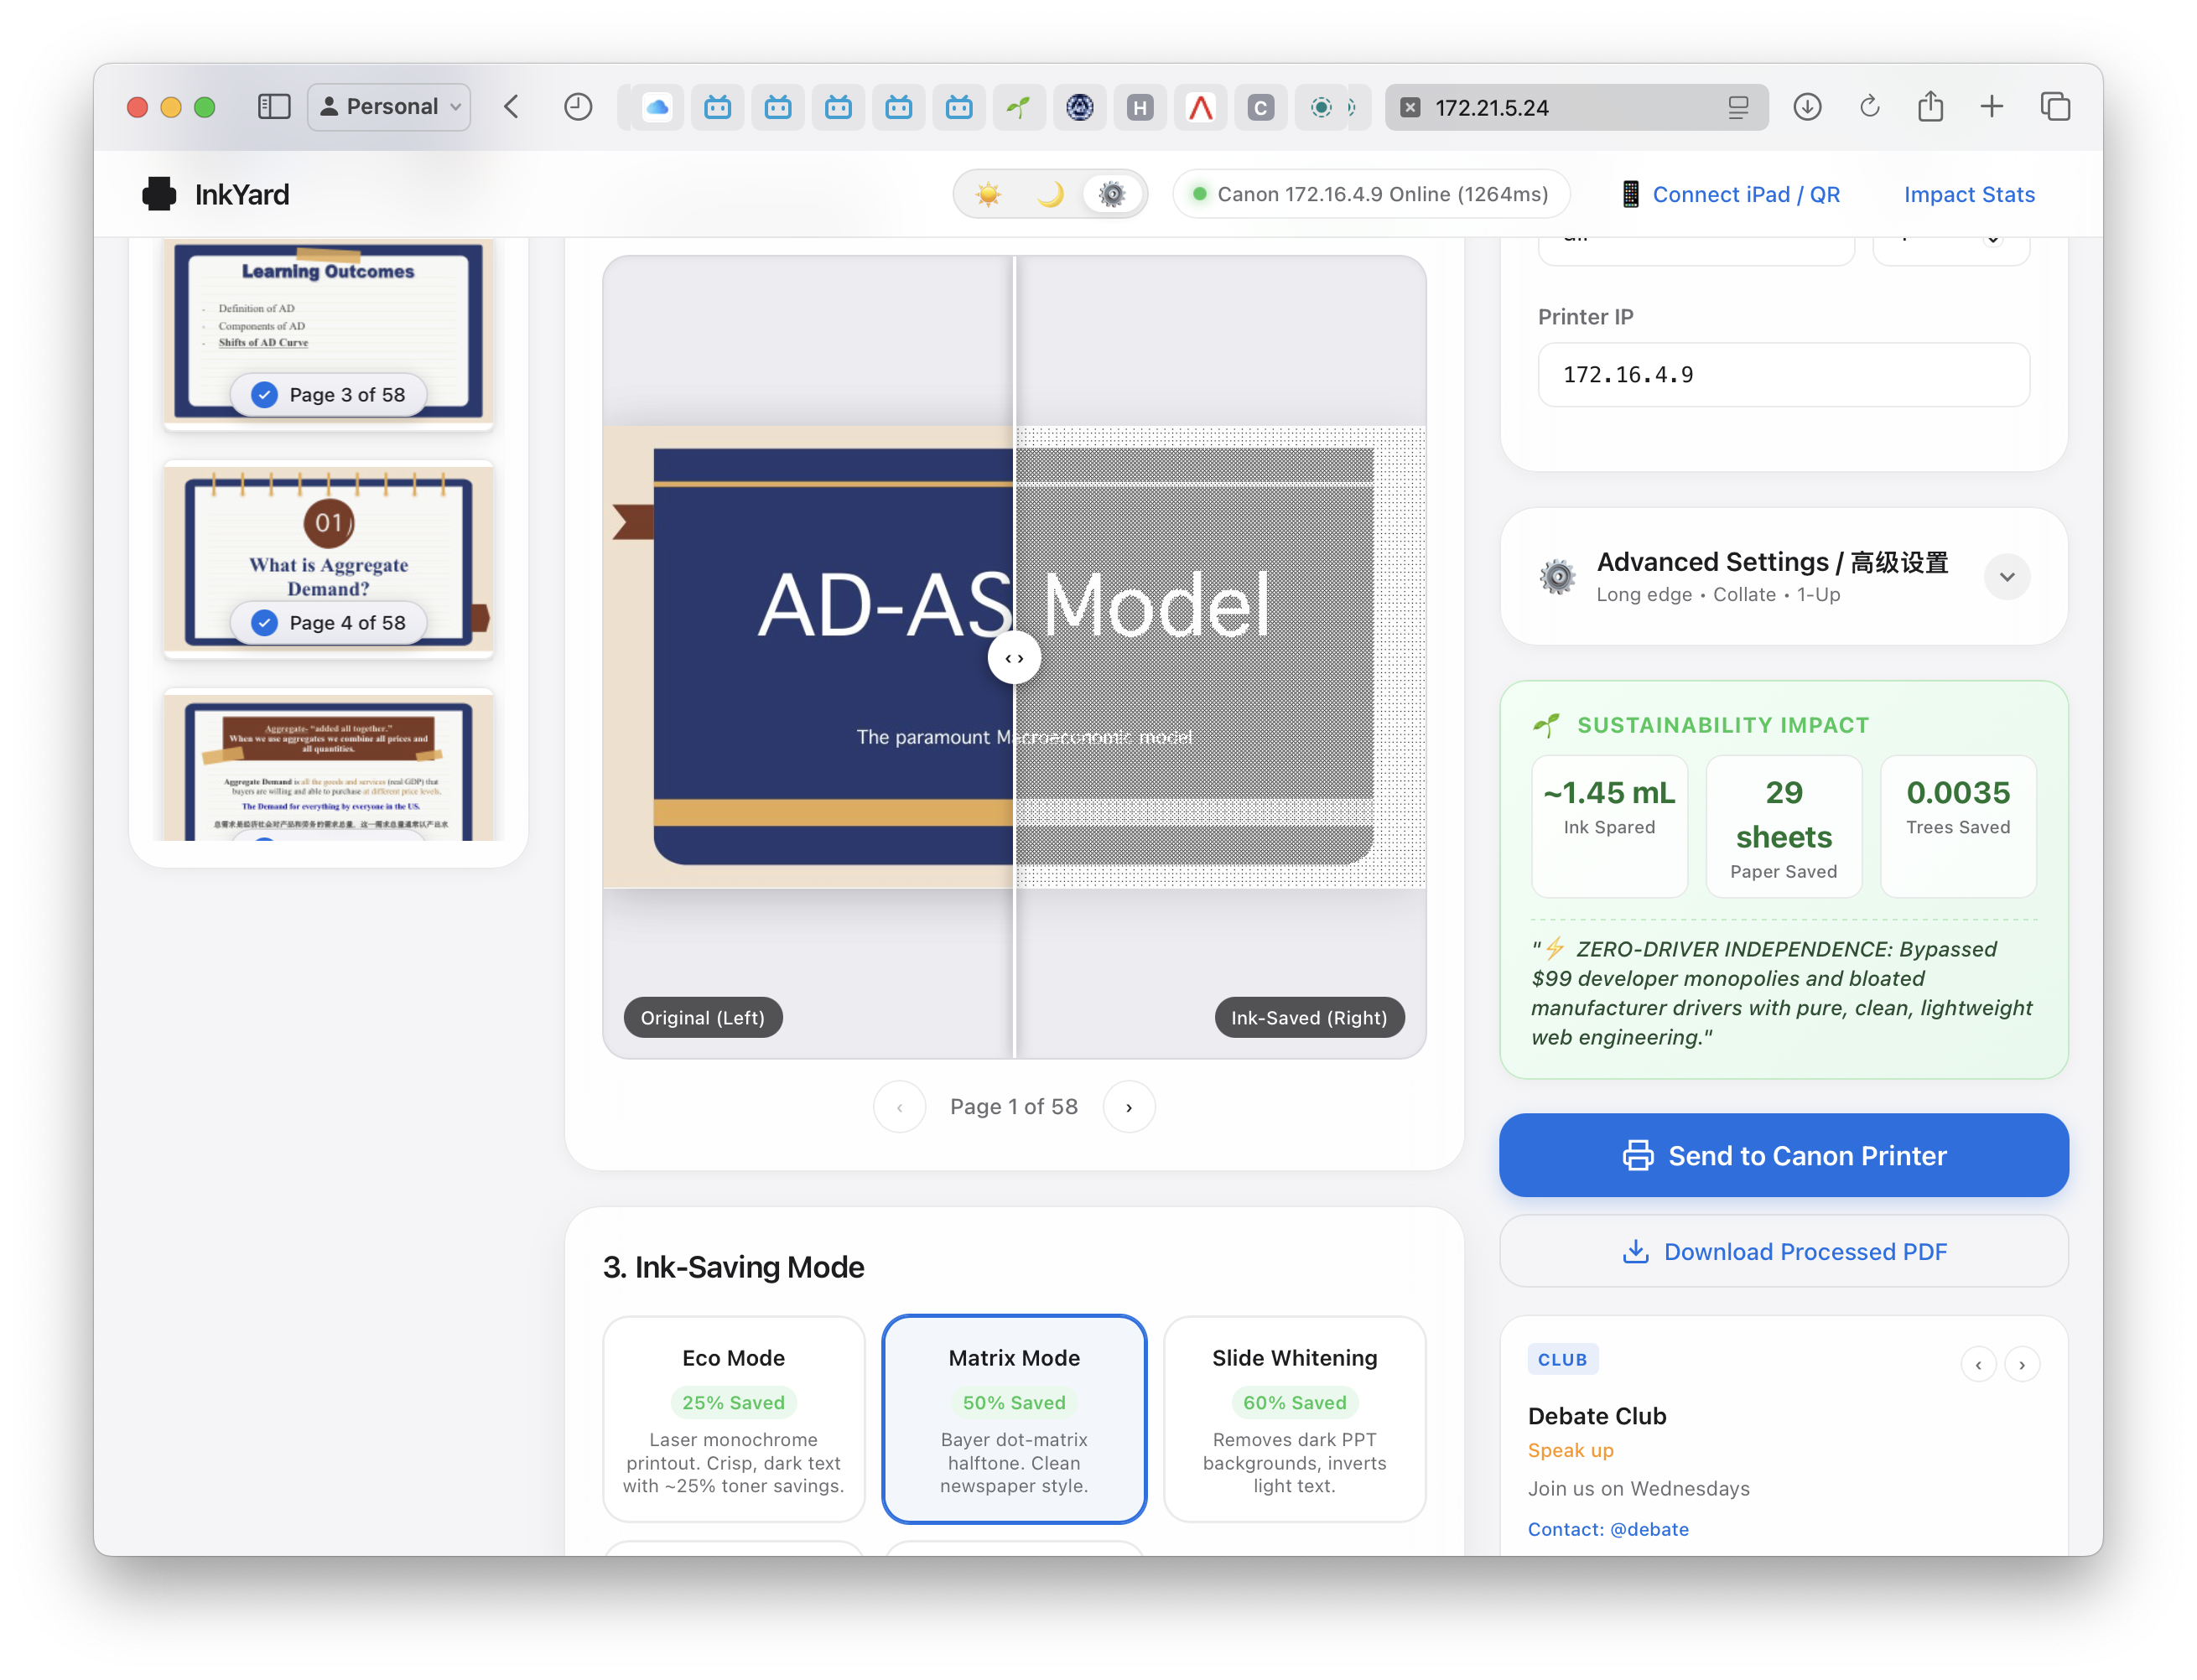The width and height of the screenshot is (2197, 1680).
Task: Grab the before/after comparison slider handle
Action: [x=1014, y=658]
